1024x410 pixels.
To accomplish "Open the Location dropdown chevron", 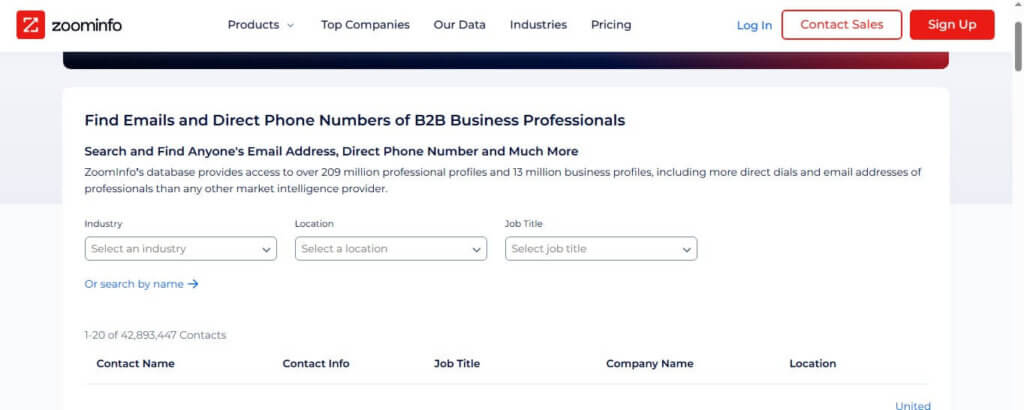I will pos(476,249).
